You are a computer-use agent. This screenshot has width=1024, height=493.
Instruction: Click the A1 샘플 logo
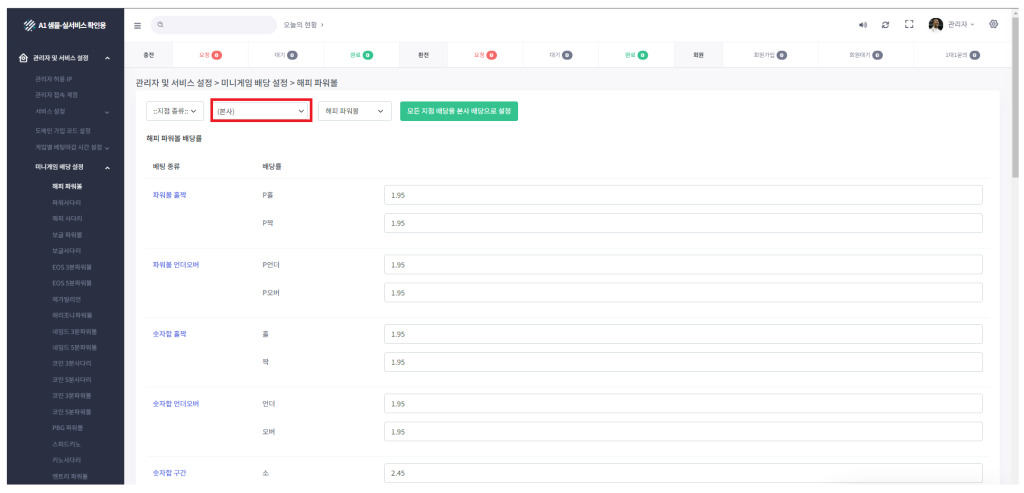pyautogui.click(x=62, y=24)
